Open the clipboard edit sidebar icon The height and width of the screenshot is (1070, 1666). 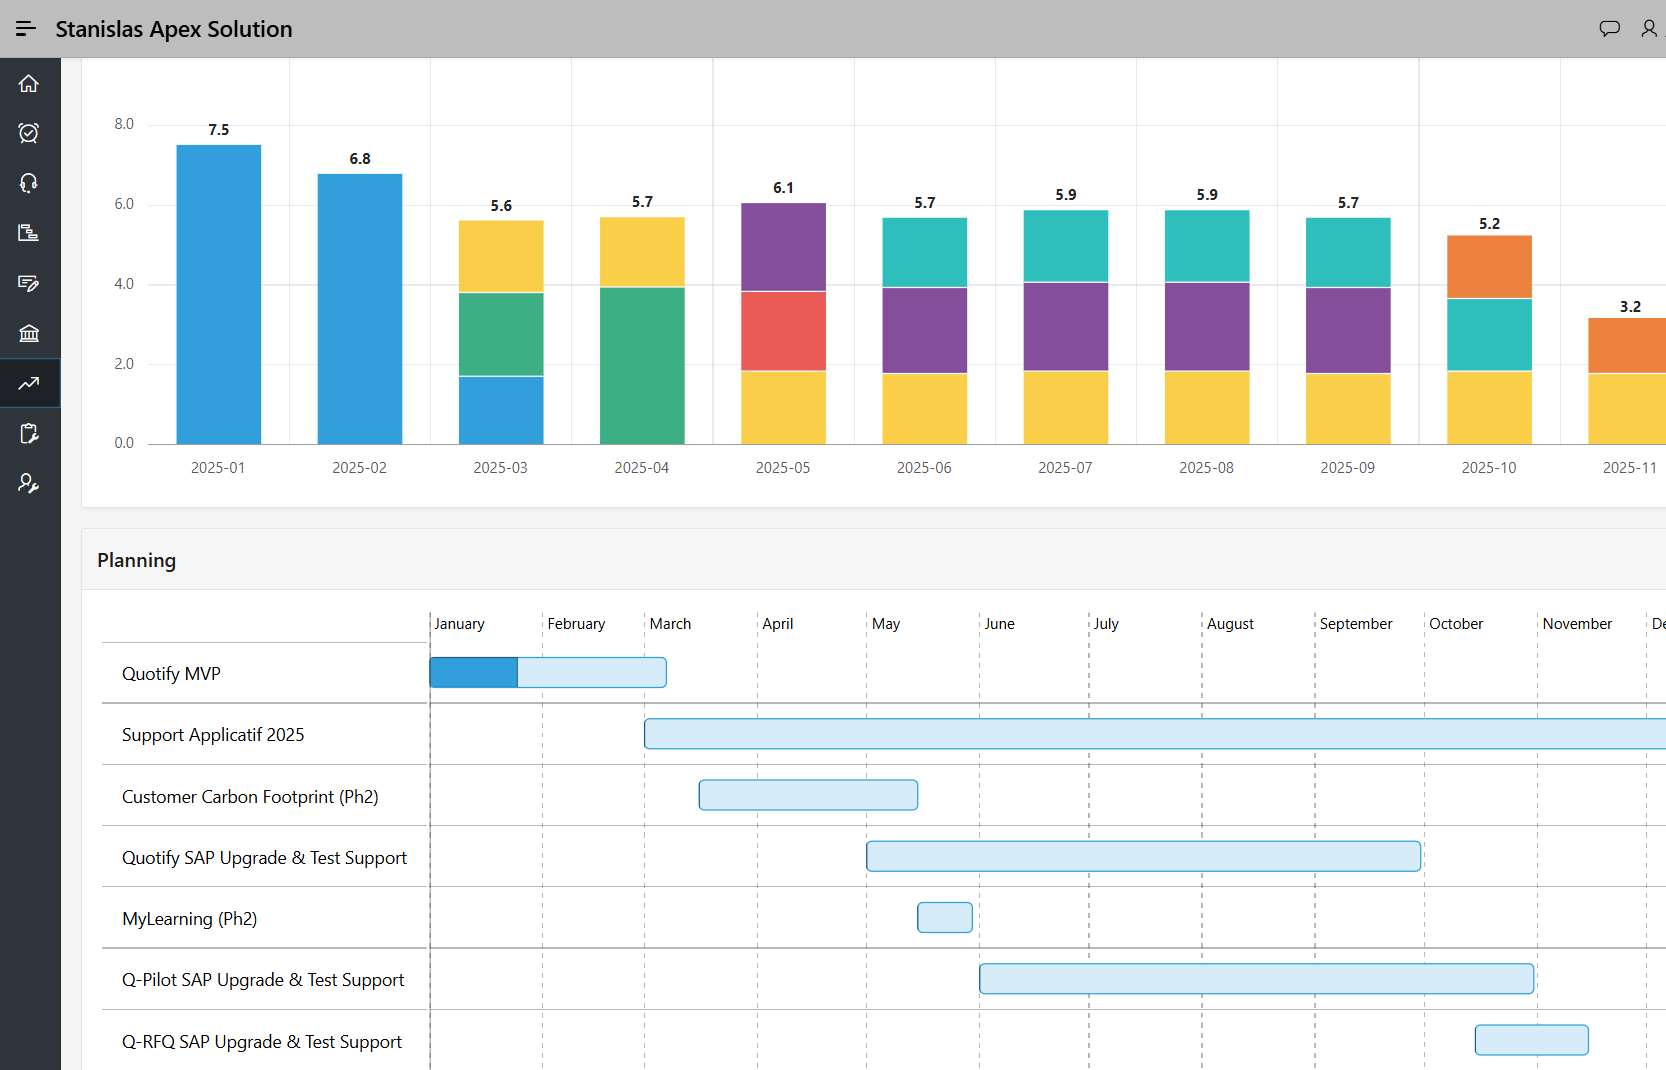point(29,433)
